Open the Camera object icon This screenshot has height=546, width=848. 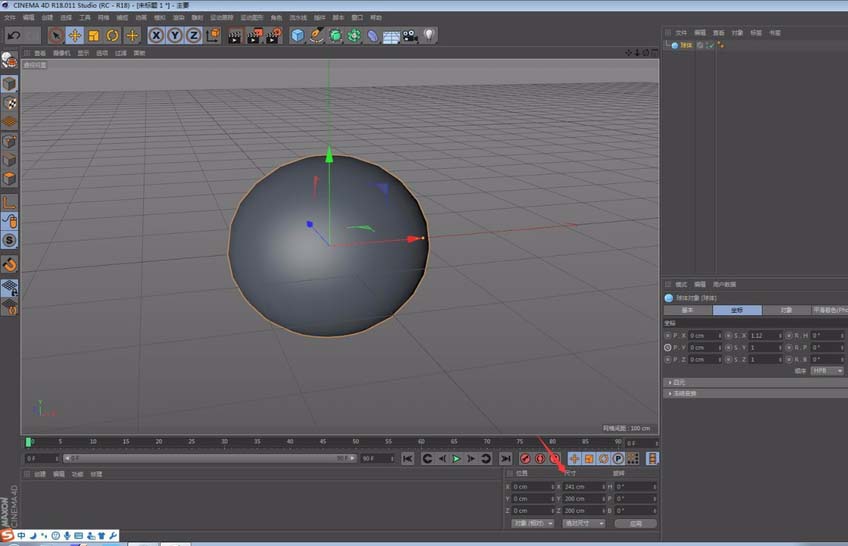click(x=410, y=36)
